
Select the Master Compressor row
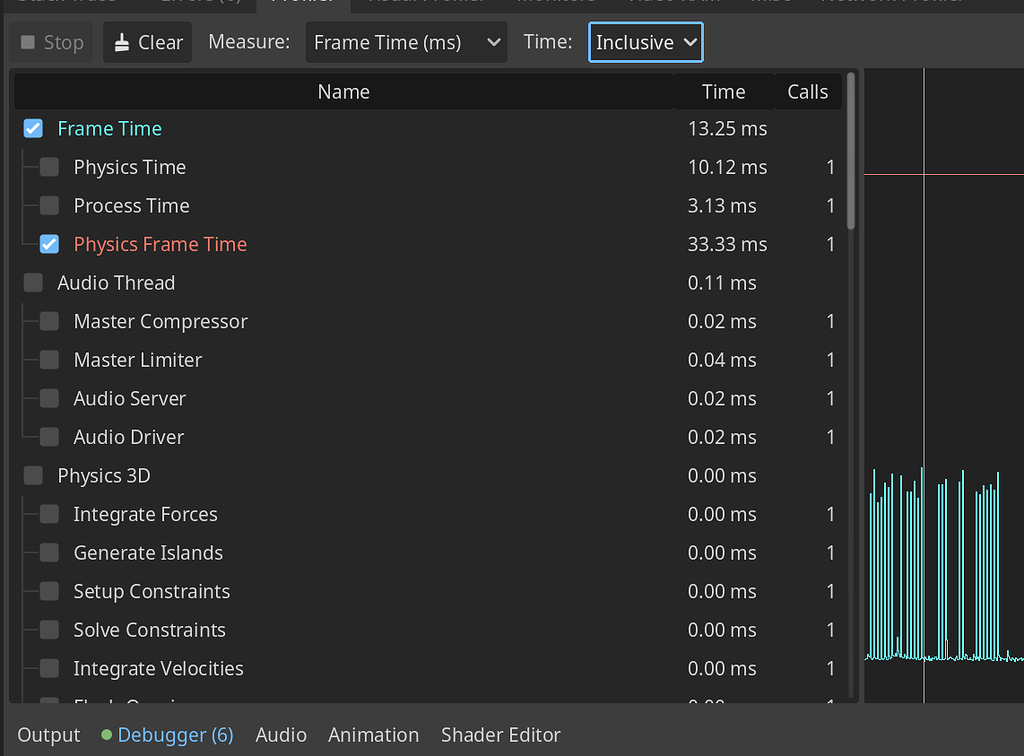click(x=160, y=321)
